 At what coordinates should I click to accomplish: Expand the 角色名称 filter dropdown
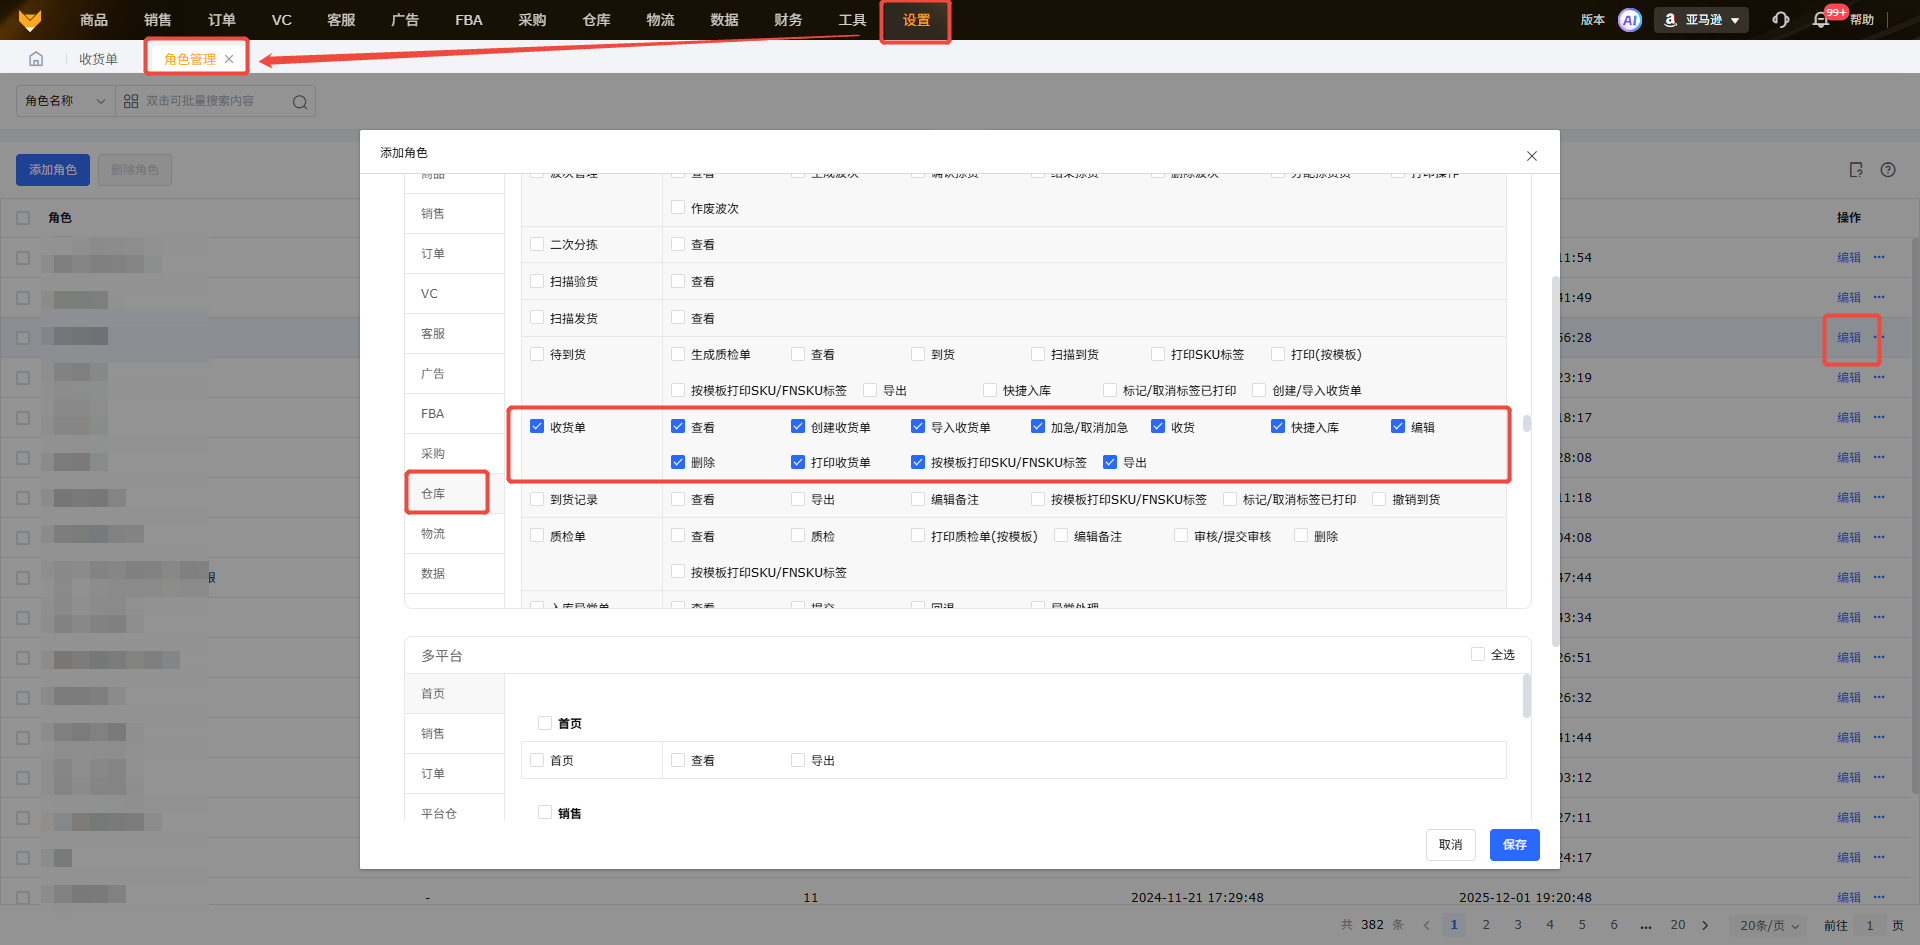65,101
